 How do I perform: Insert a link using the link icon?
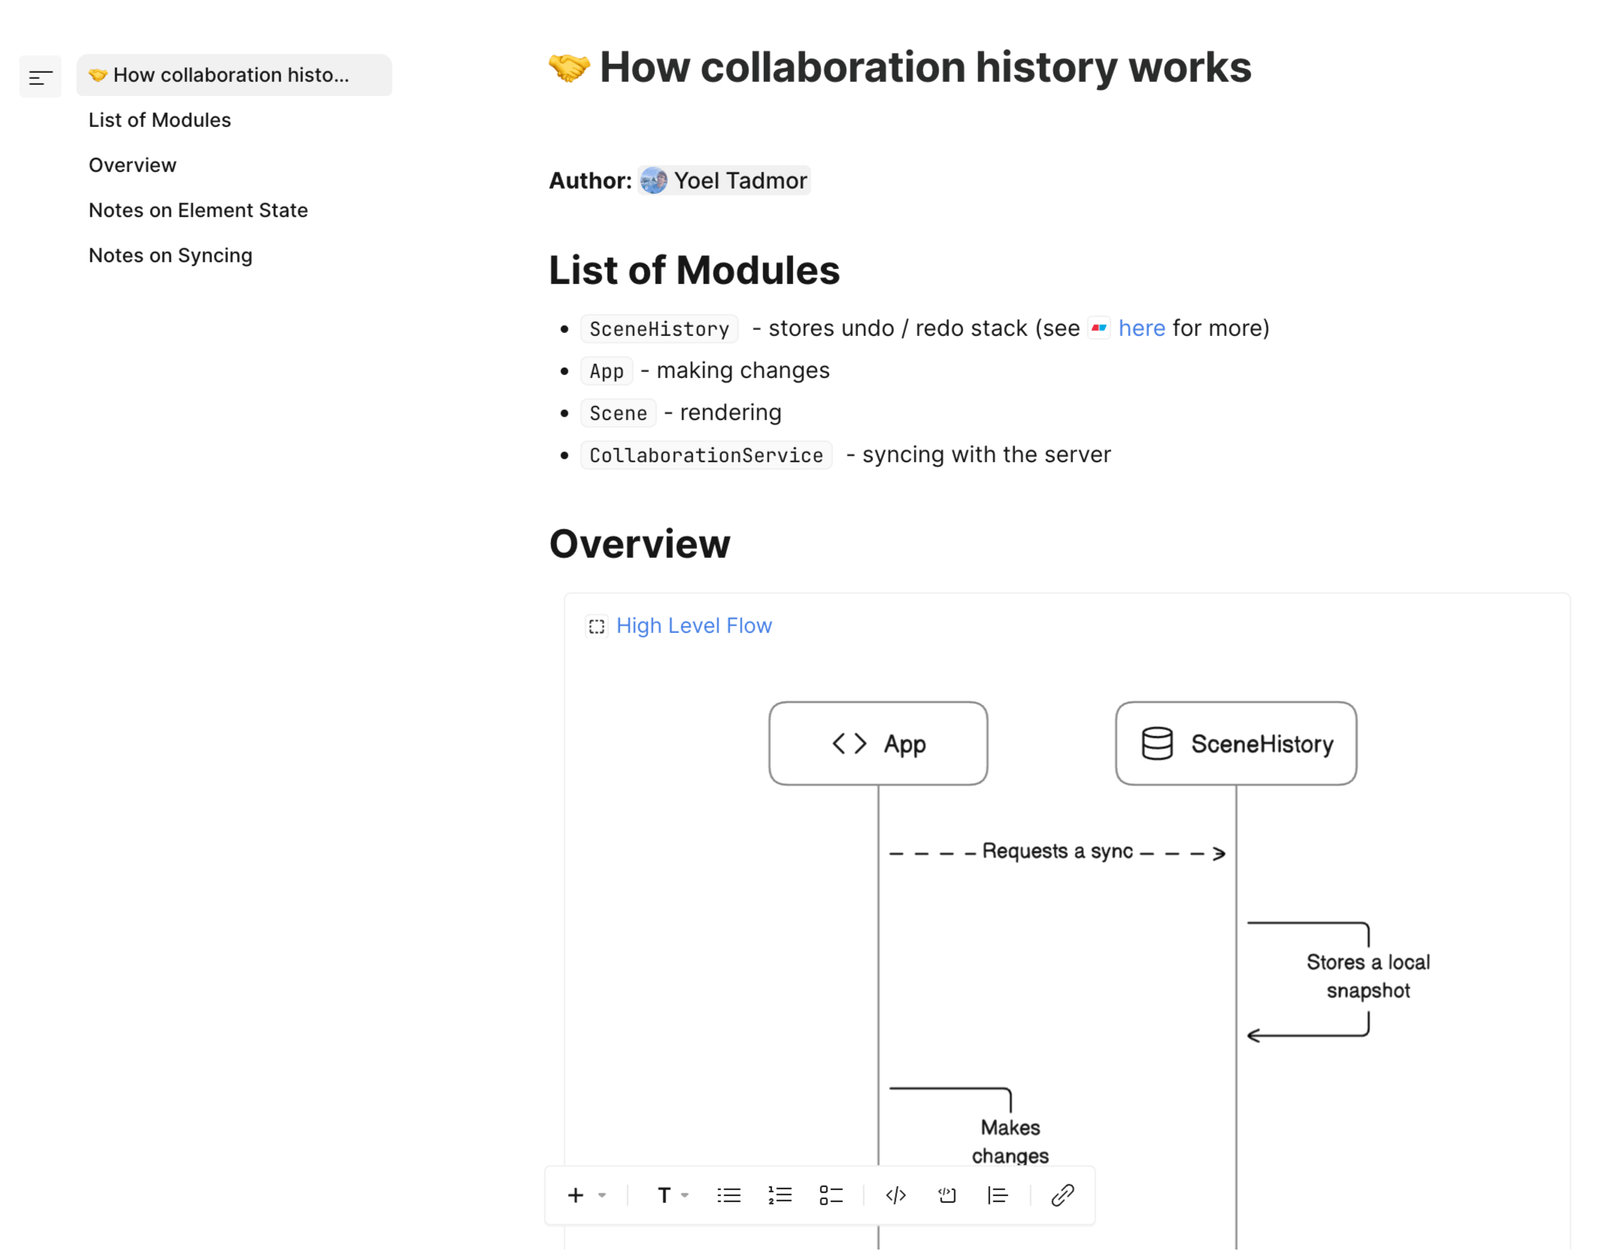pyautogui.click(x=1061, y=1194)
